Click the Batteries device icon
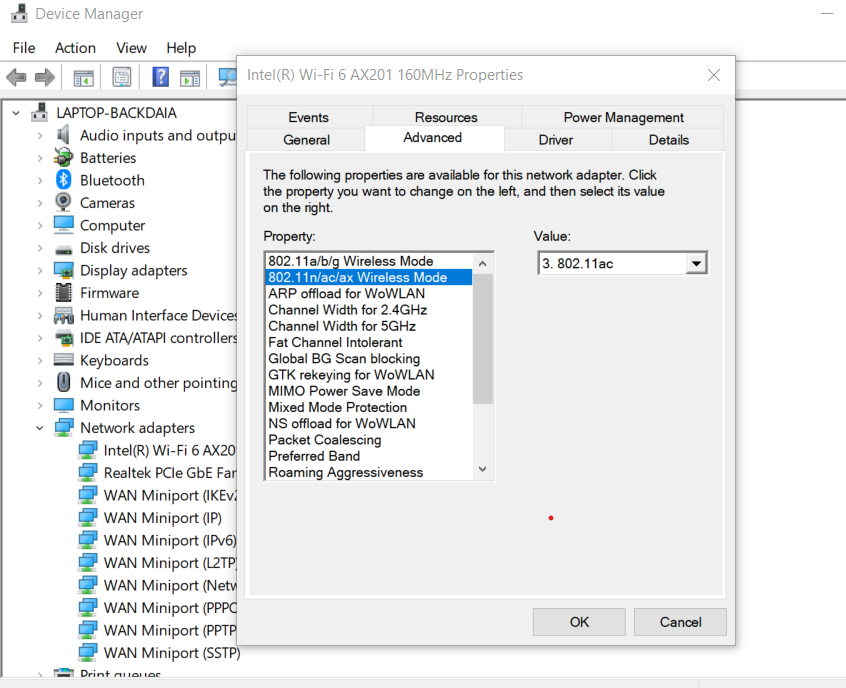846x688 pixels. [64, 158]
